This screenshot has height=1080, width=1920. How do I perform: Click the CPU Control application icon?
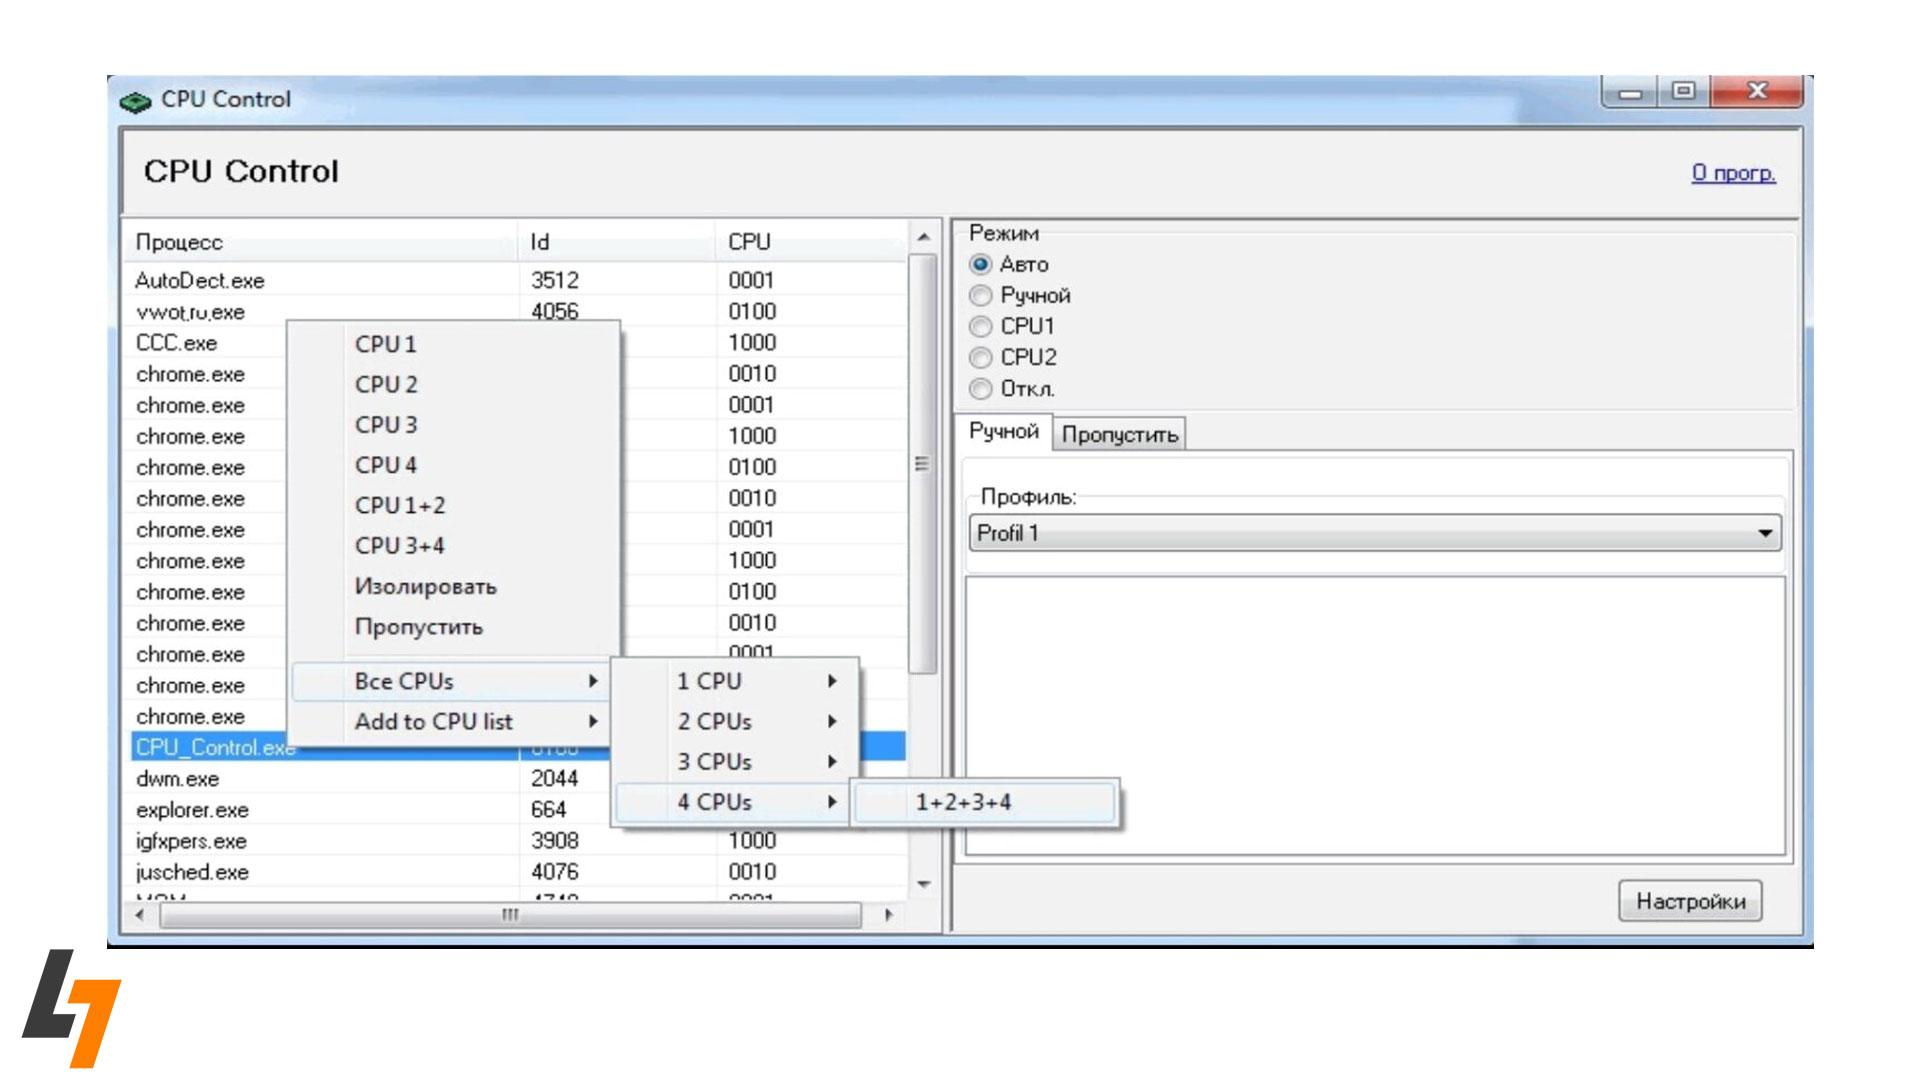point(137,98)
